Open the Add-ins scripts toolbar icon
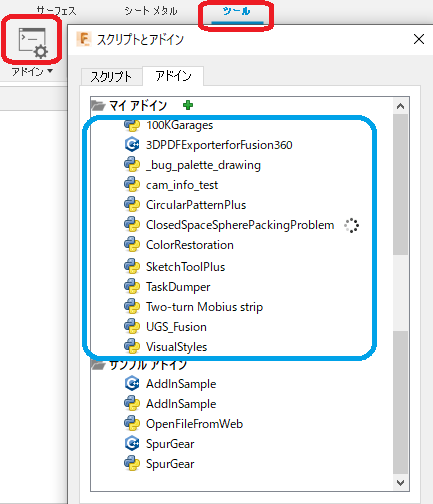433x504 pixels. point(33,43)
